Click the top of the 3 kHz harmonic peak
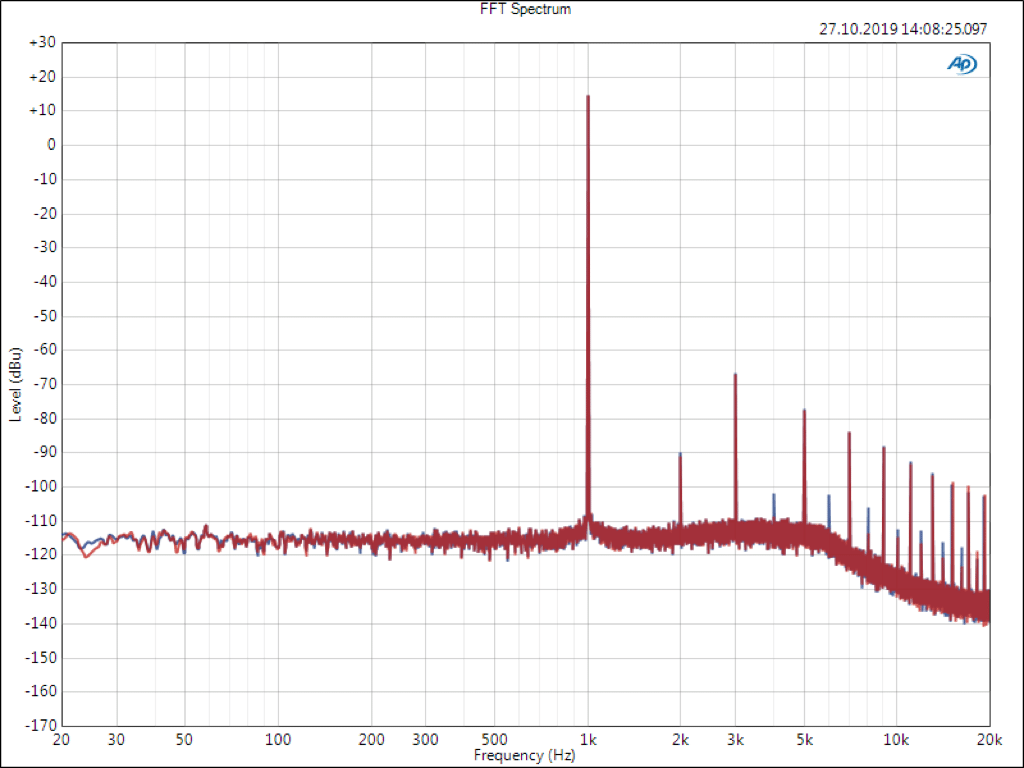 tap(735, 375)
